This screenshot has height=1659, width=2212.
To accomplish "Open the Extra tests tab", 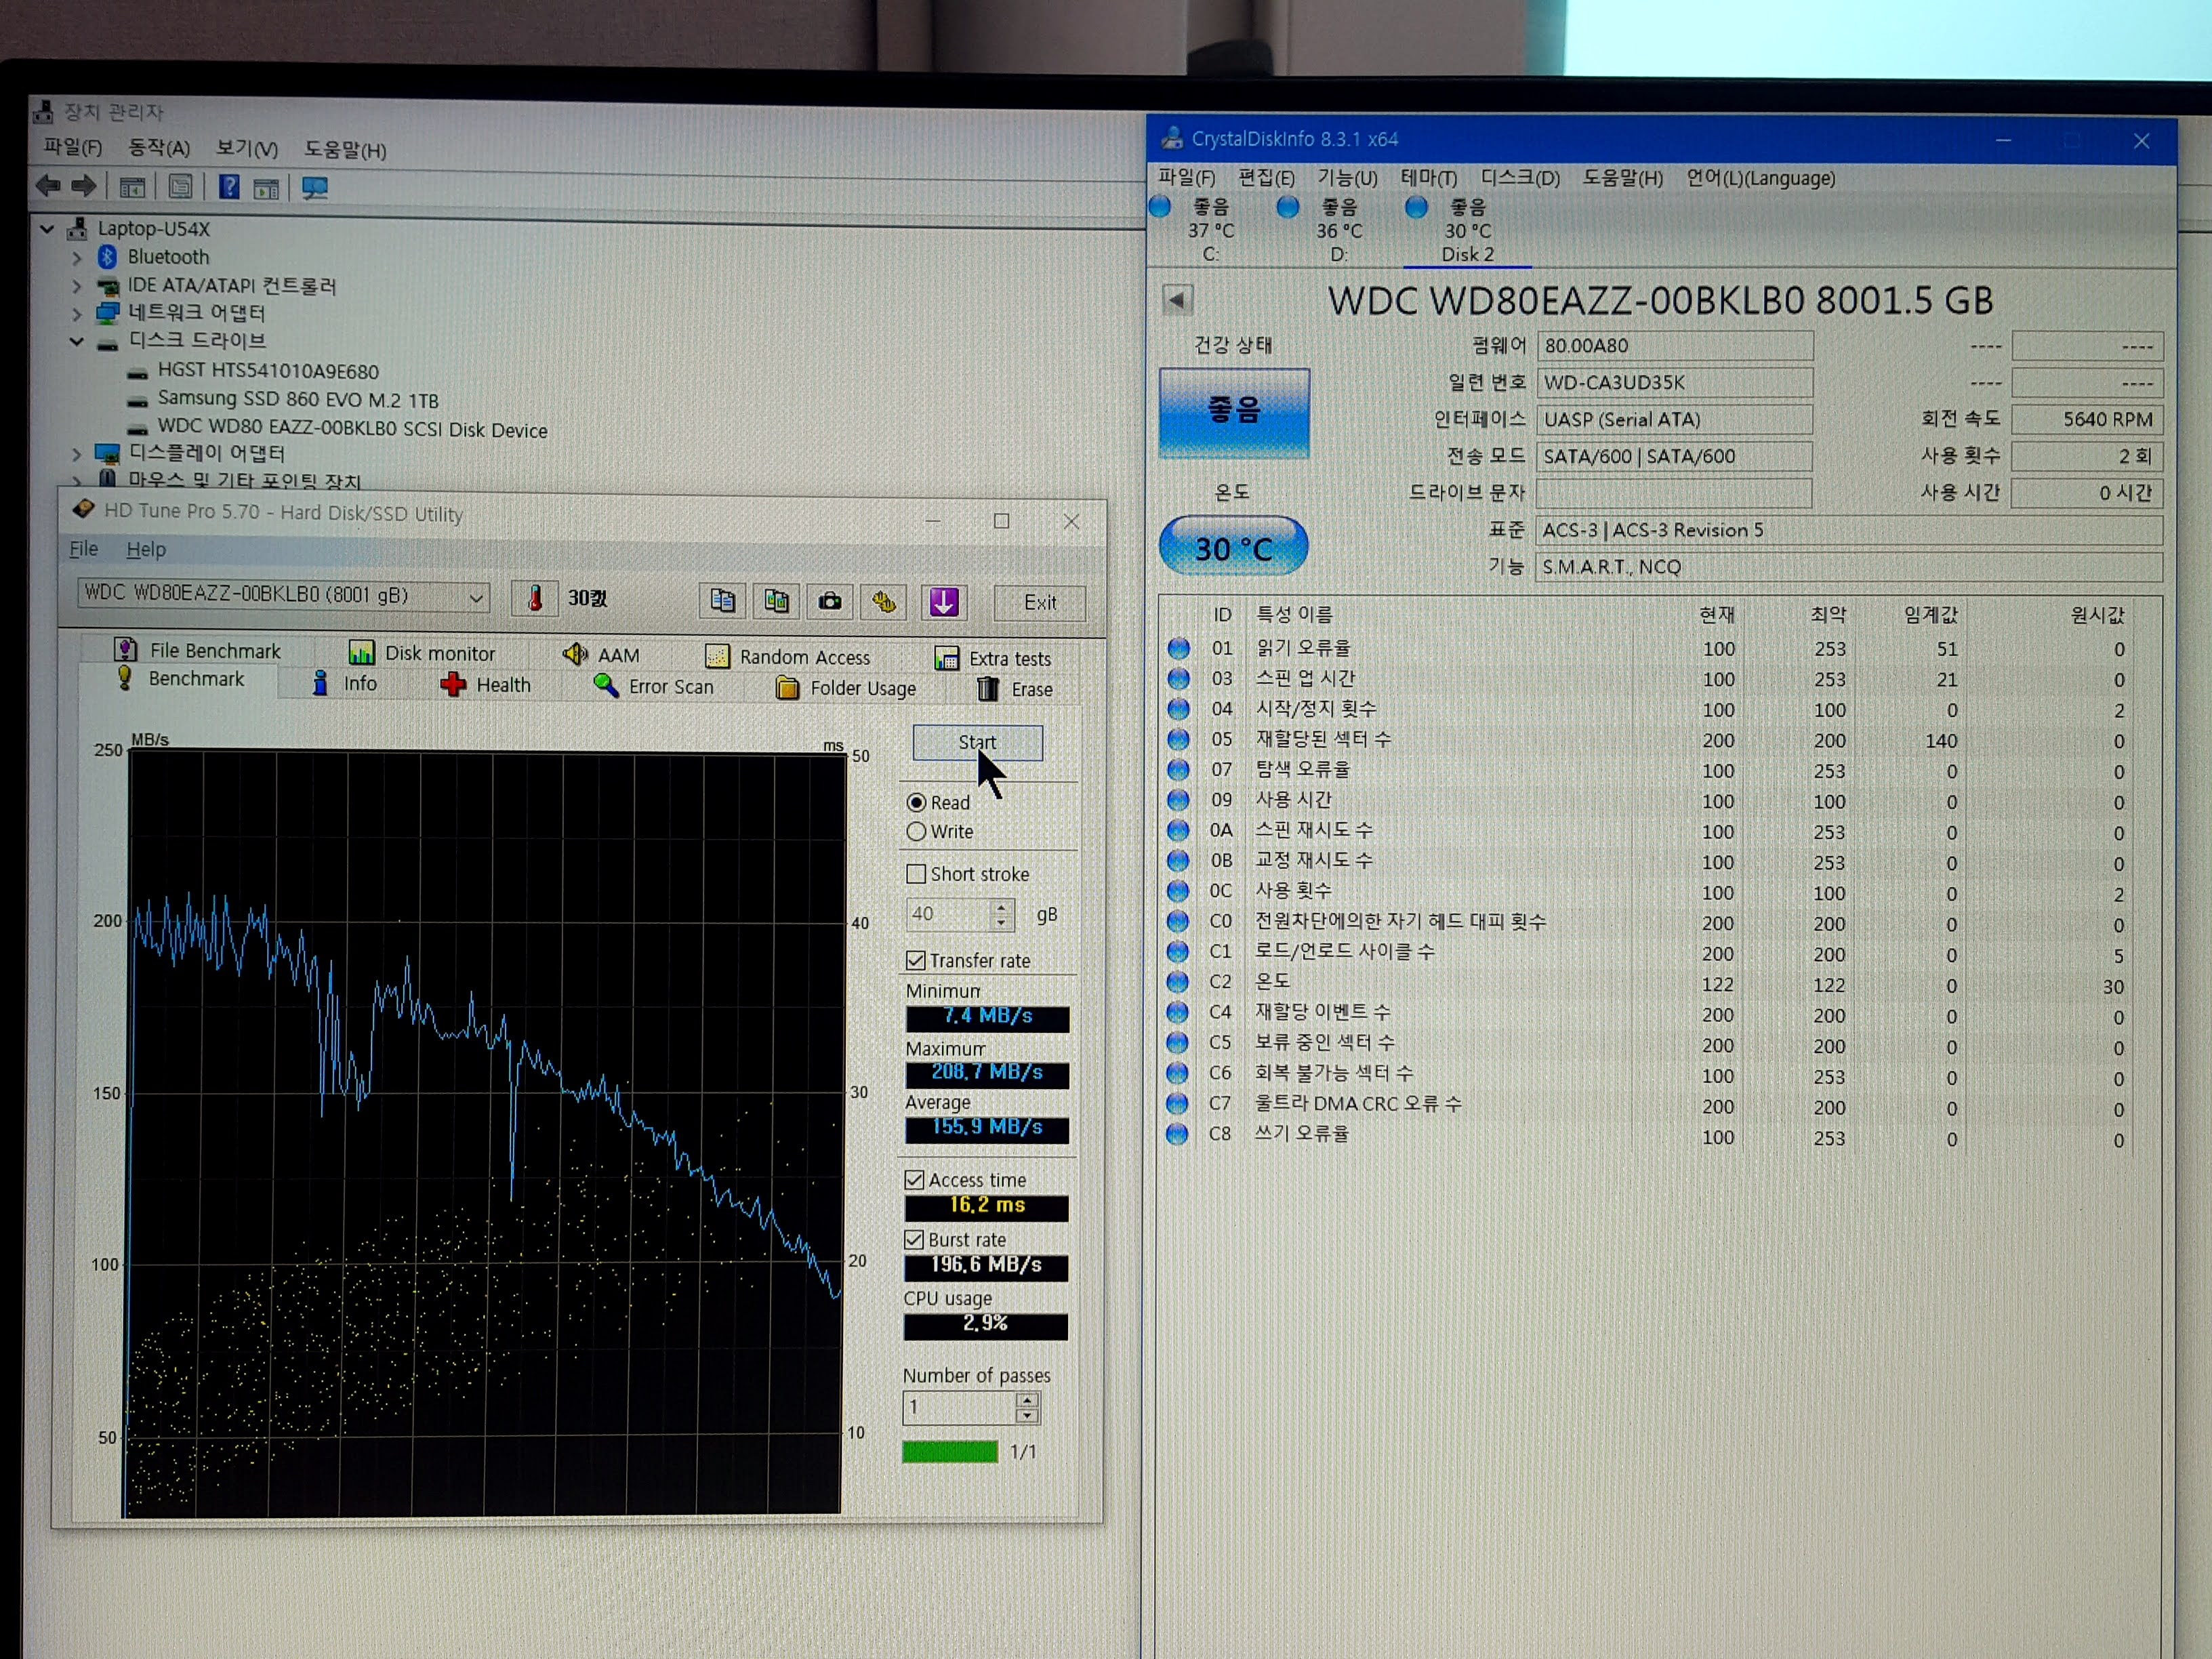I will [x=993, y=658].
